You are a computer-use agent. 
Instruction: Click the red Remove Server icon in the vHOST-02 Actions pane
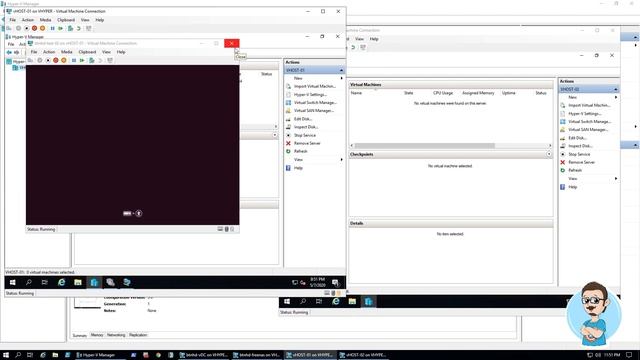pos(563,162)
